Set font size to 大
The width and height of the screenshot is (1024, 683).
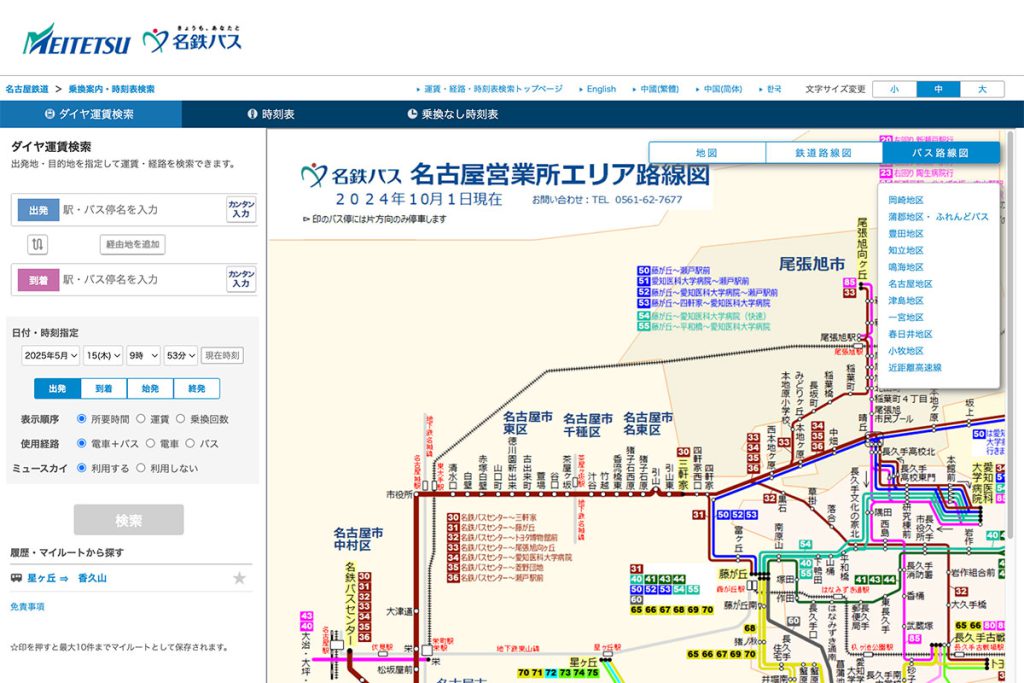coord(982,89)
